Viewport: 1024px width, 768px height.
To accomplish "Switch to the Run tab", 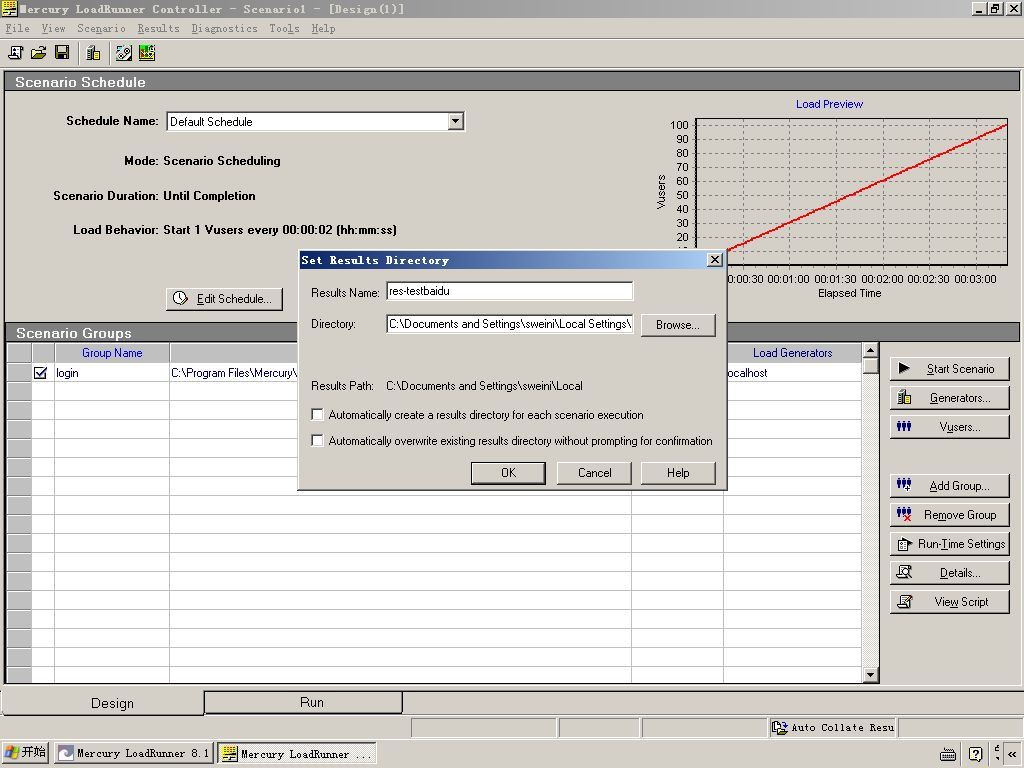I will point(311,702).
